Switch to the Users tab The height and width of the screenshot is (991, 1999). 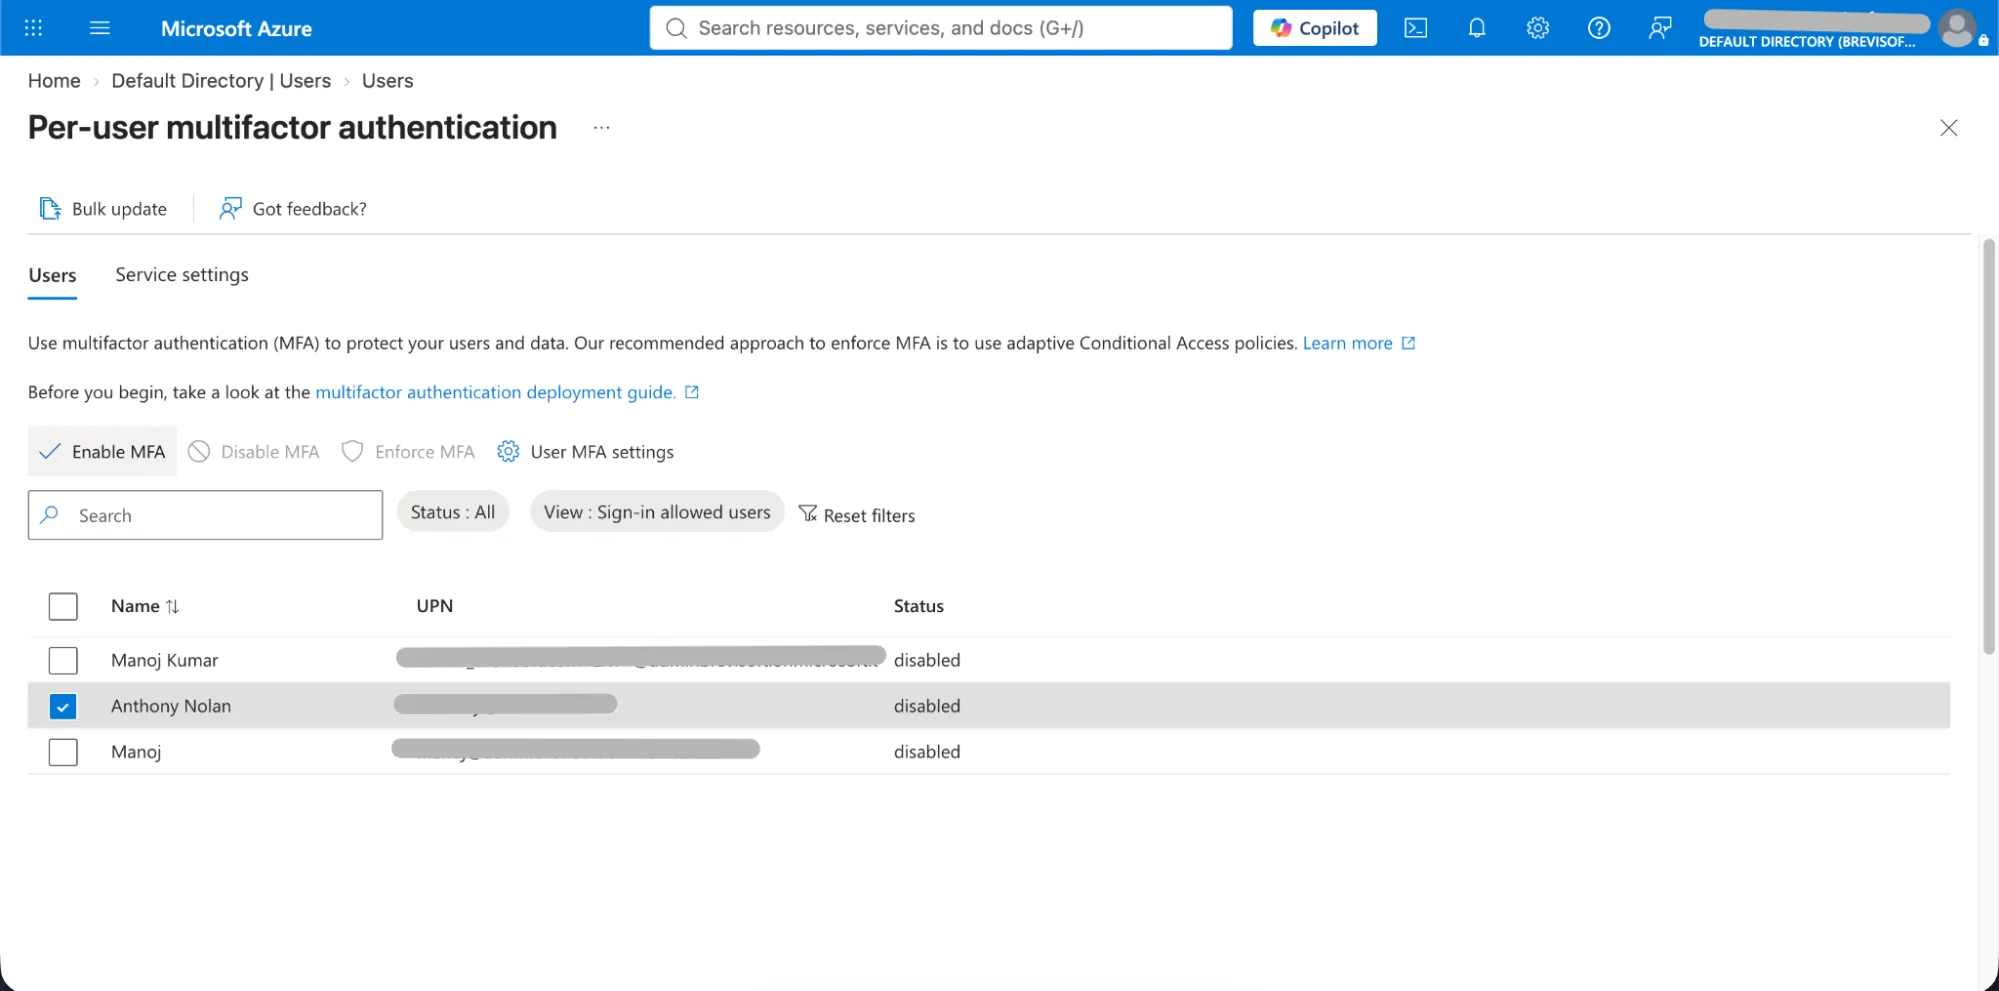(x=52, y=275)
